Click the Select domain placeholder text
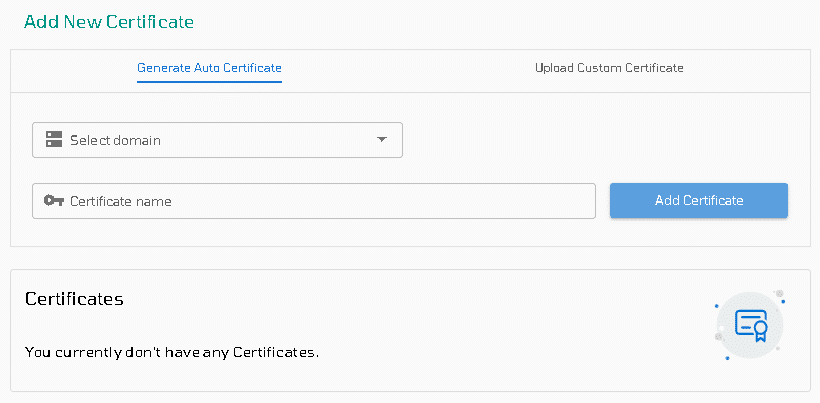820x403 pixels. coord(116,140)
